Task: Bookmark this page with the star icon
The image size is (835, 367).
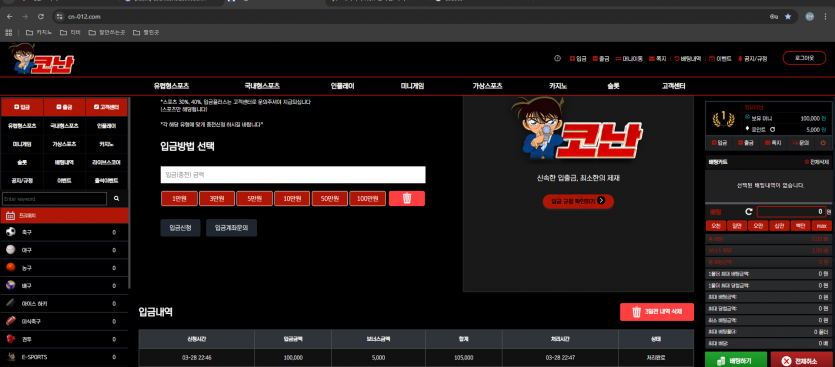Action: pyautogui.click(x=788, y=17)
